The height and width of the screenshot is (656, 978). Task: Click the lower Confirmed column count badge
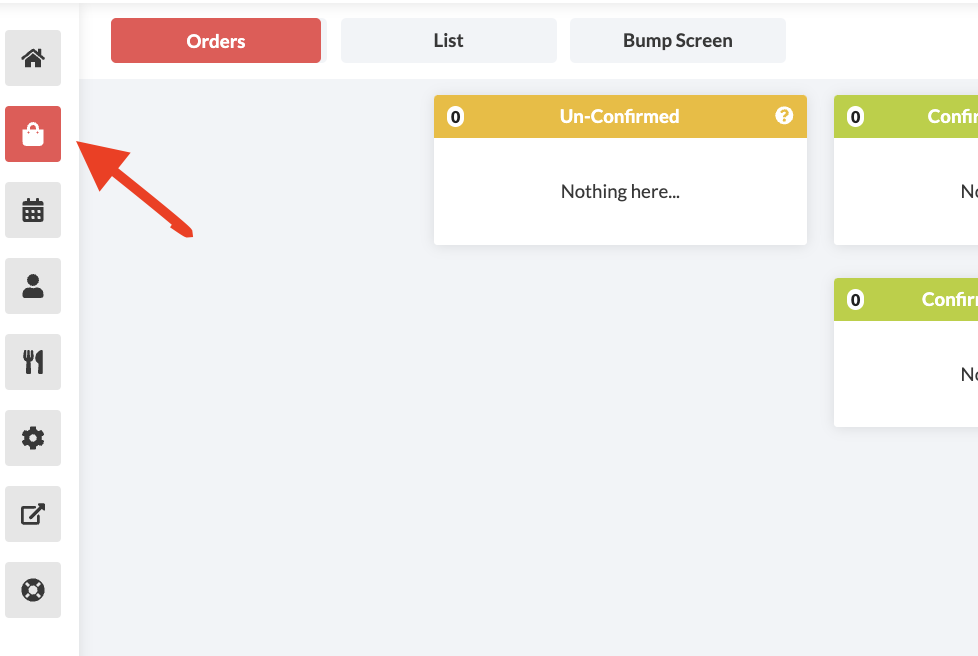click(855, 300)
